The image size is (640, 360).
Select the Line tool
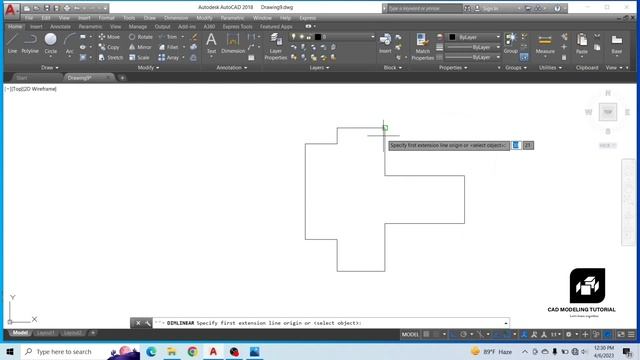coord(12,44)
